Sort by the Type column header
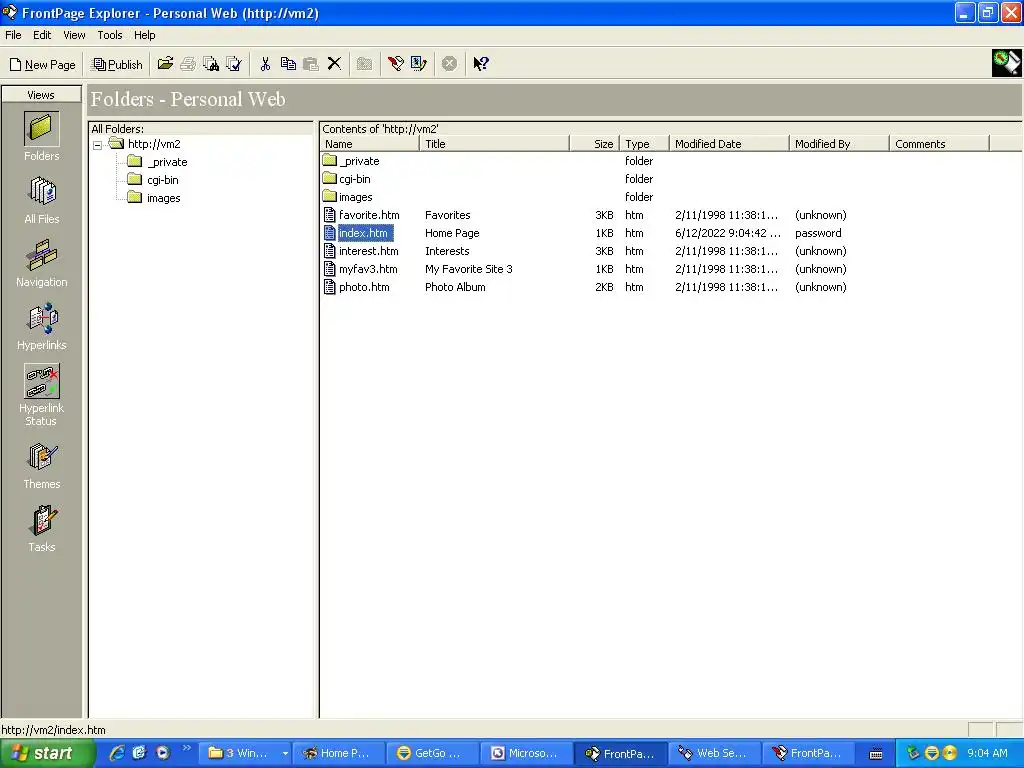1024x768 pixels. 644,144
